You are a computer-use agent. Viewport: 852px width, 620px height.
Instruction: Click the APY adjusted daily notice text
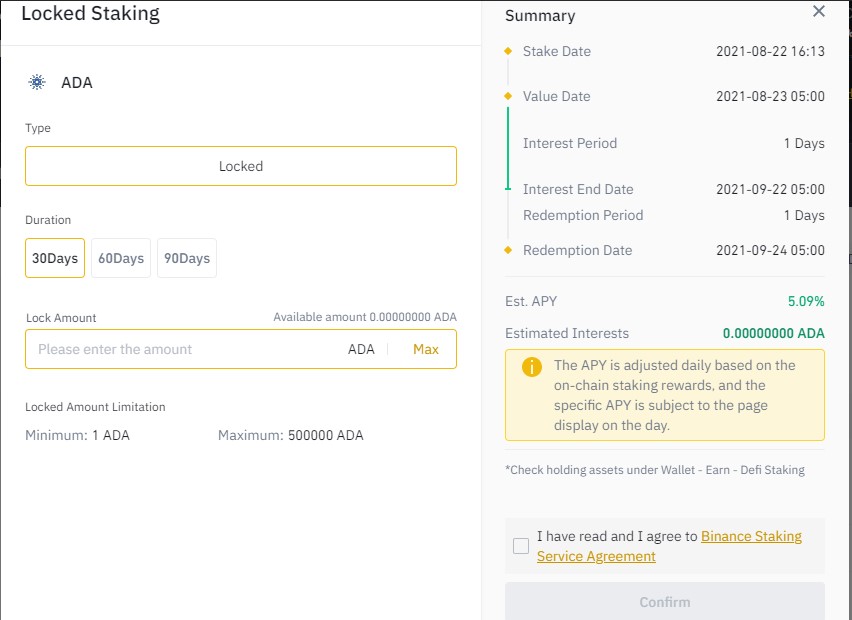(674, 395)
